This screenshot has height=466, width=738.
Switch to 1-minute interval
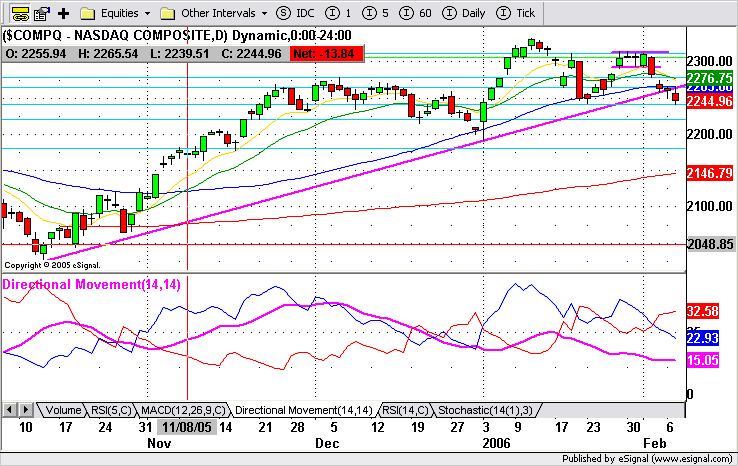point(338,13)
